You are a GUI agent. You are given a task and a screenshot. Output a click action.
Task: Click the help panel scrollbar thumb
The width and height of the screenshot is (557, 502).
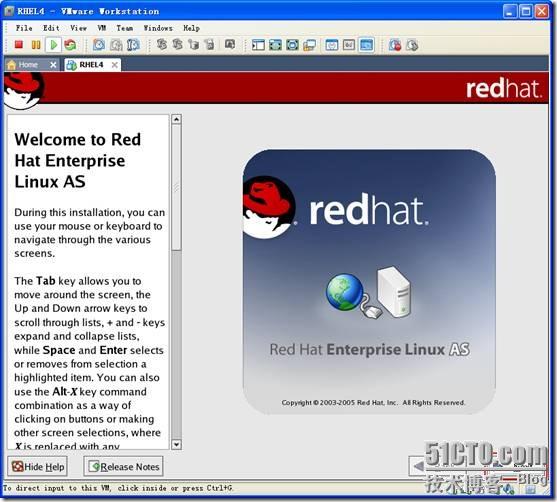177,187
